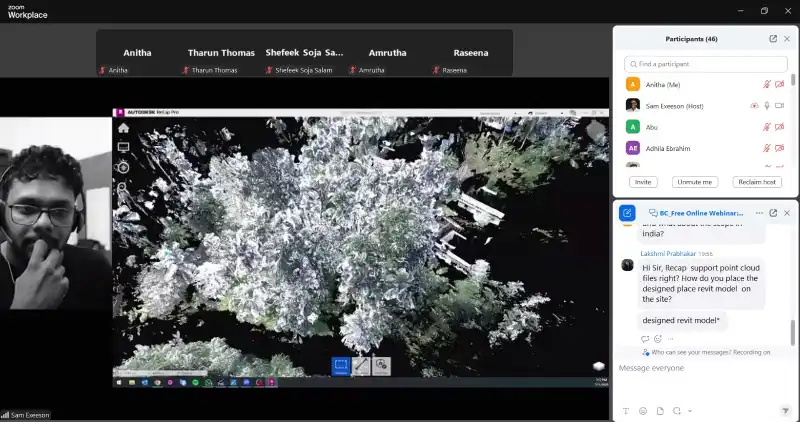The width and height of the screenshot is (800, 422).
Task: Open the new chat compose icon
Action: pyautogui.click(x=627, y=213)
